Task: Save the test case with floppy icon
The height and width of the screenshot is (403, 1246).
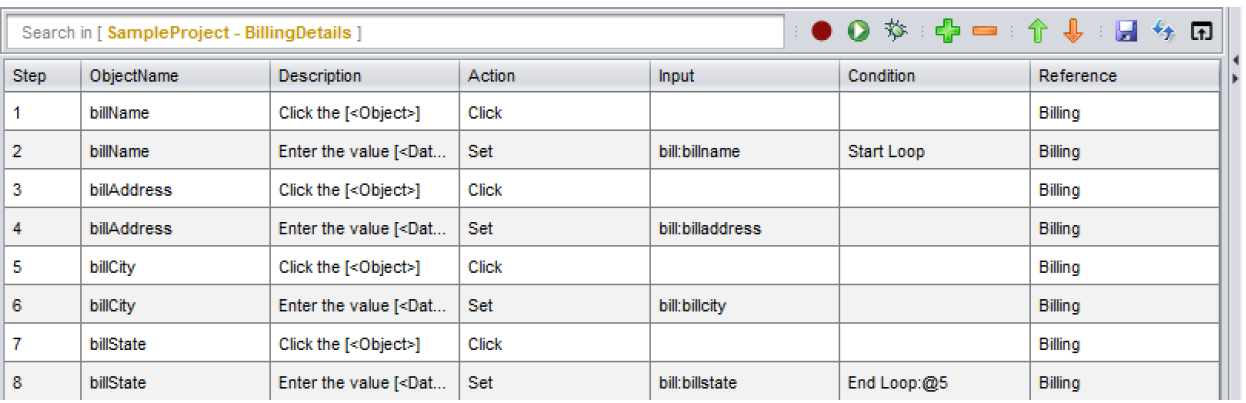Action: point(1127,32)
